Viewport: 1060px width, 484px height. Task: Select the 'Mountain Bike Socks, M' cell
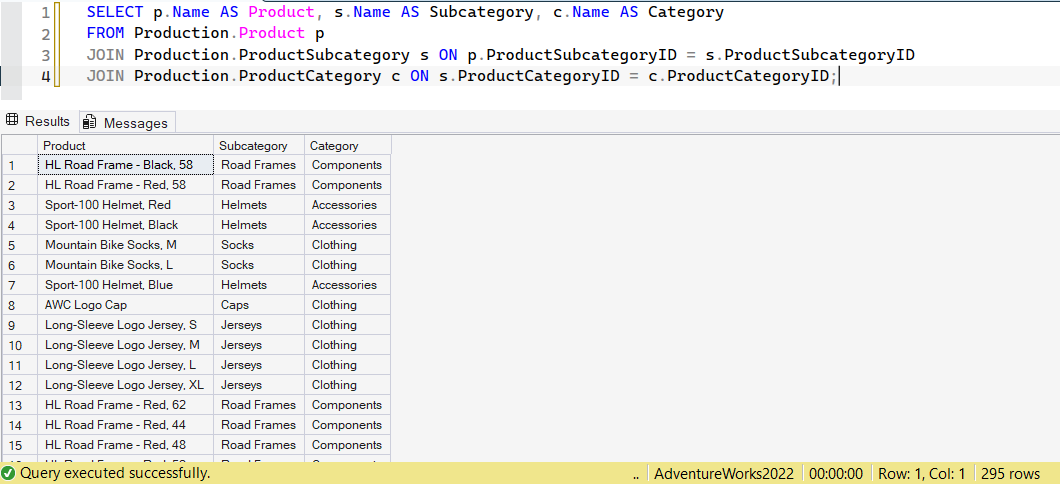126,245
